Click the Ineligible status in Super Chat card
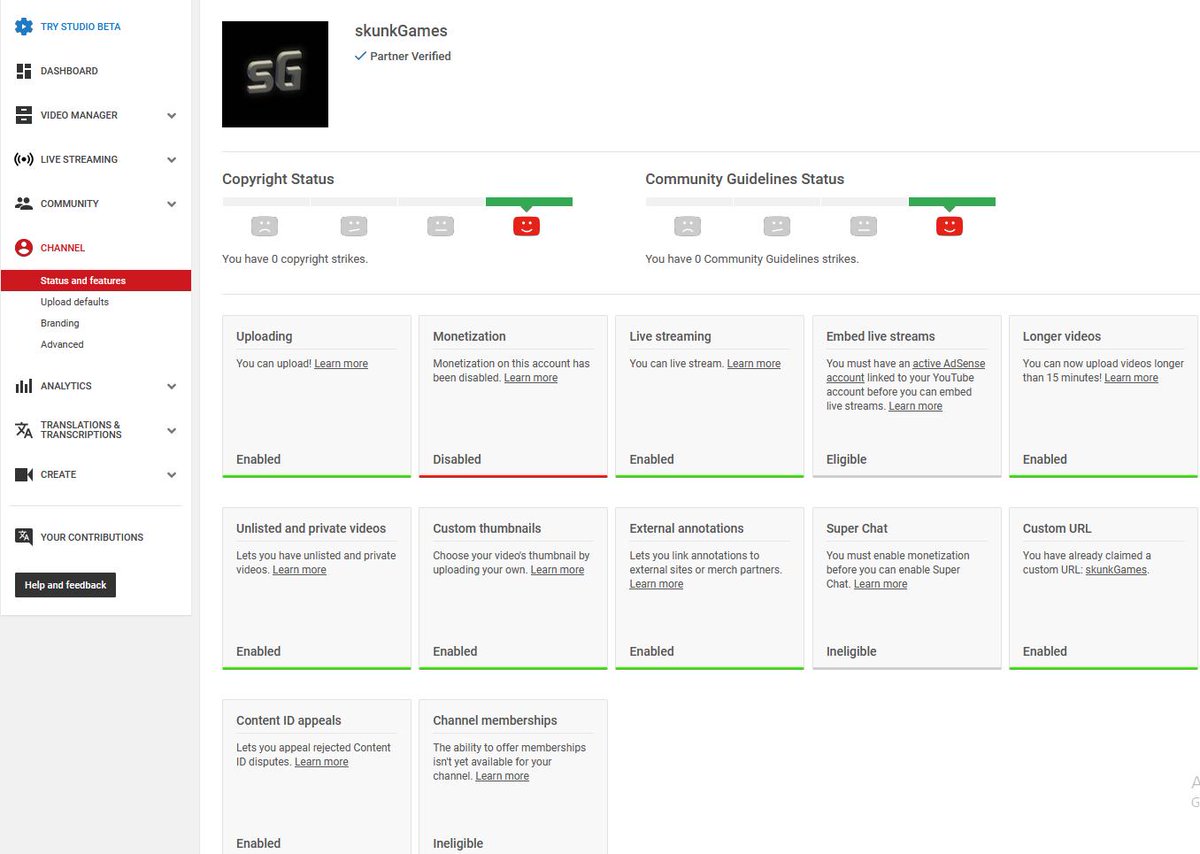The image size is (1200, 854). coord(851,652)
